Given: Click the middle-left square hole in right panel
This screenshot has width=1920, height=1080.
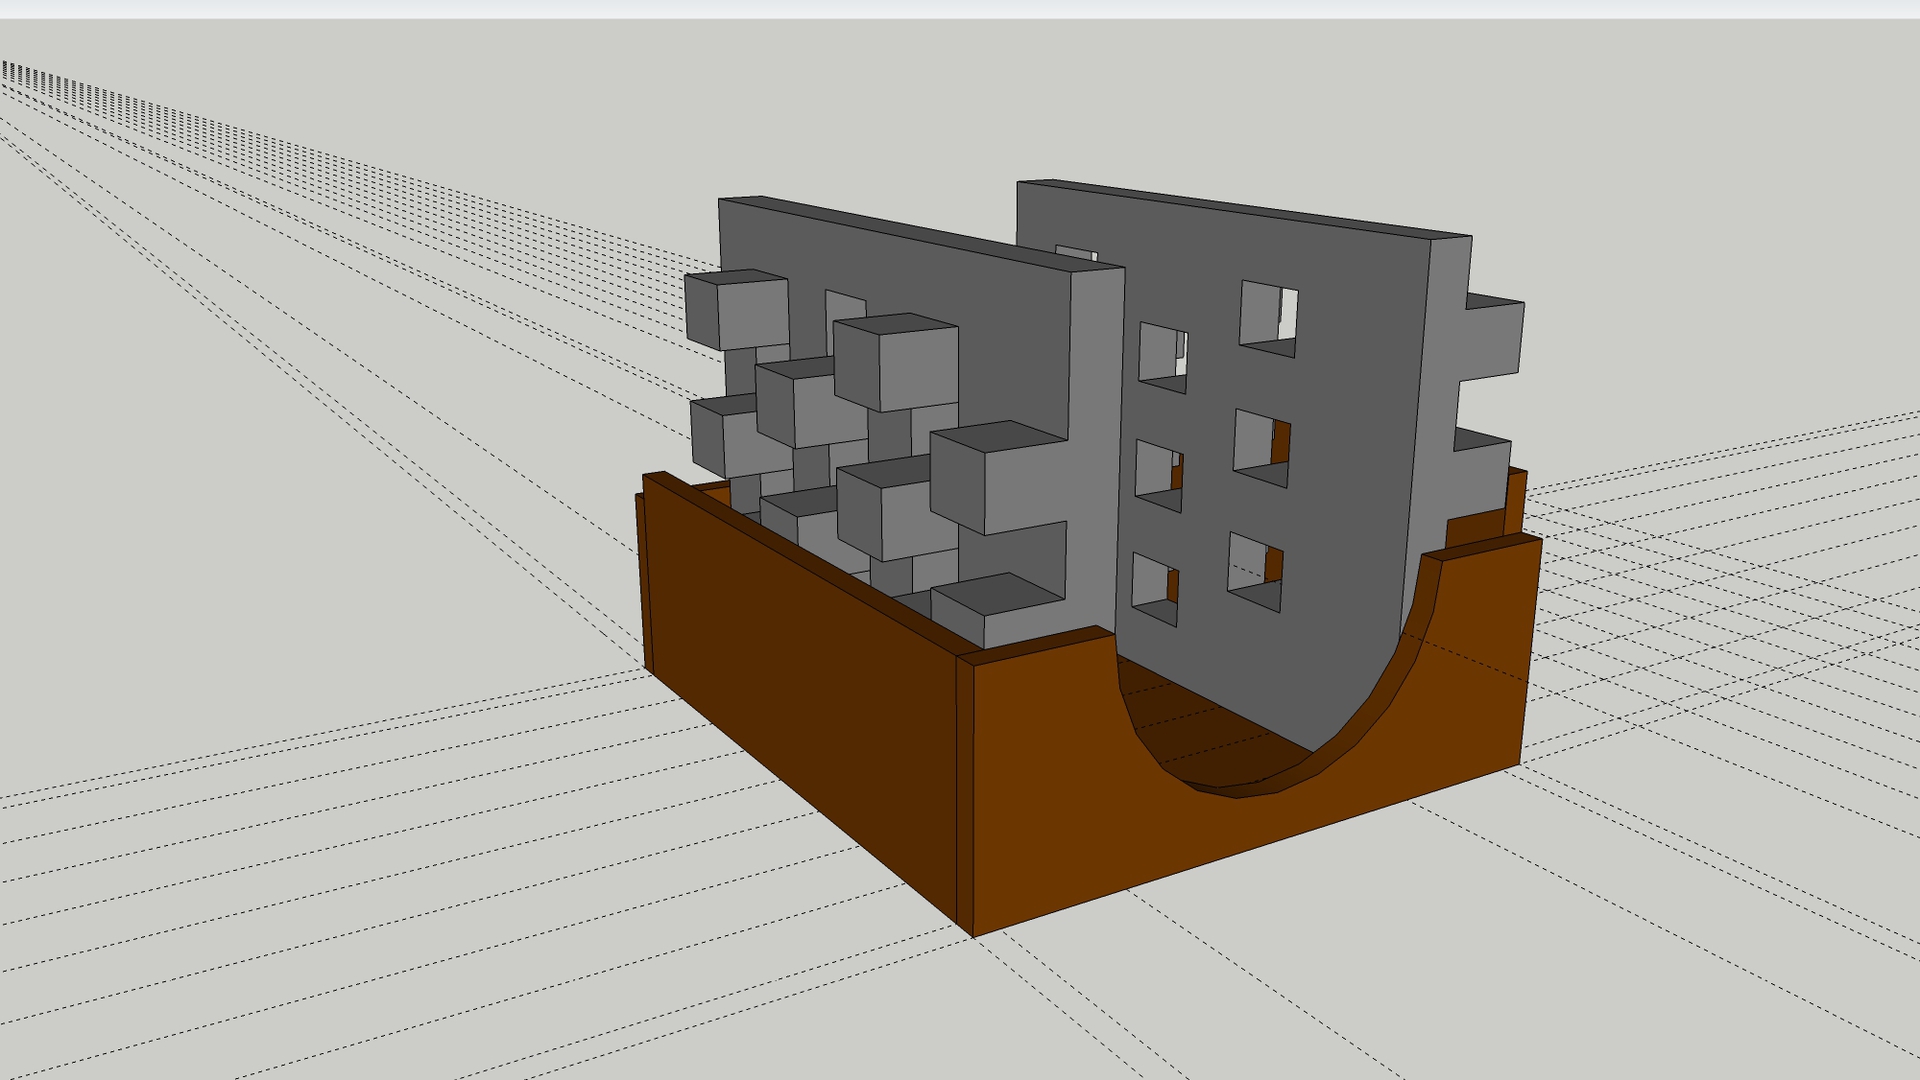Looking at the screenshot, I should 1158,474.
